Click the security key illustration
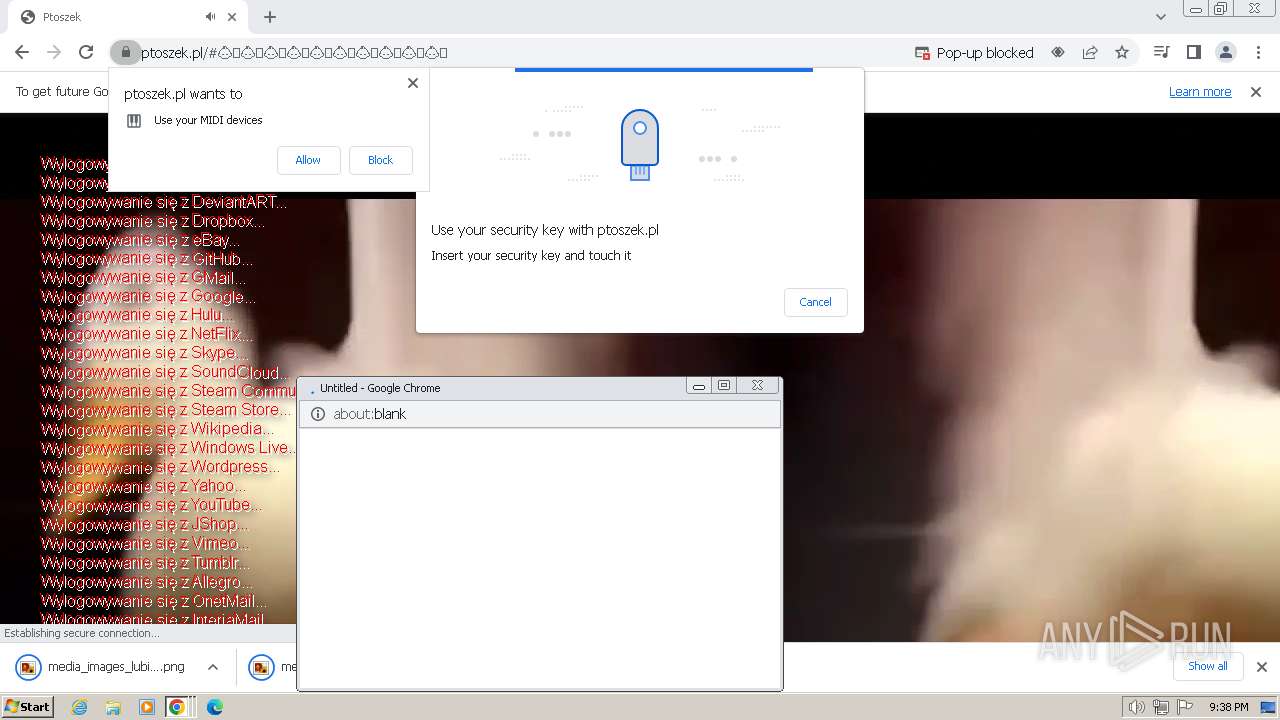 pyautogui.click(x=640, y=145)
